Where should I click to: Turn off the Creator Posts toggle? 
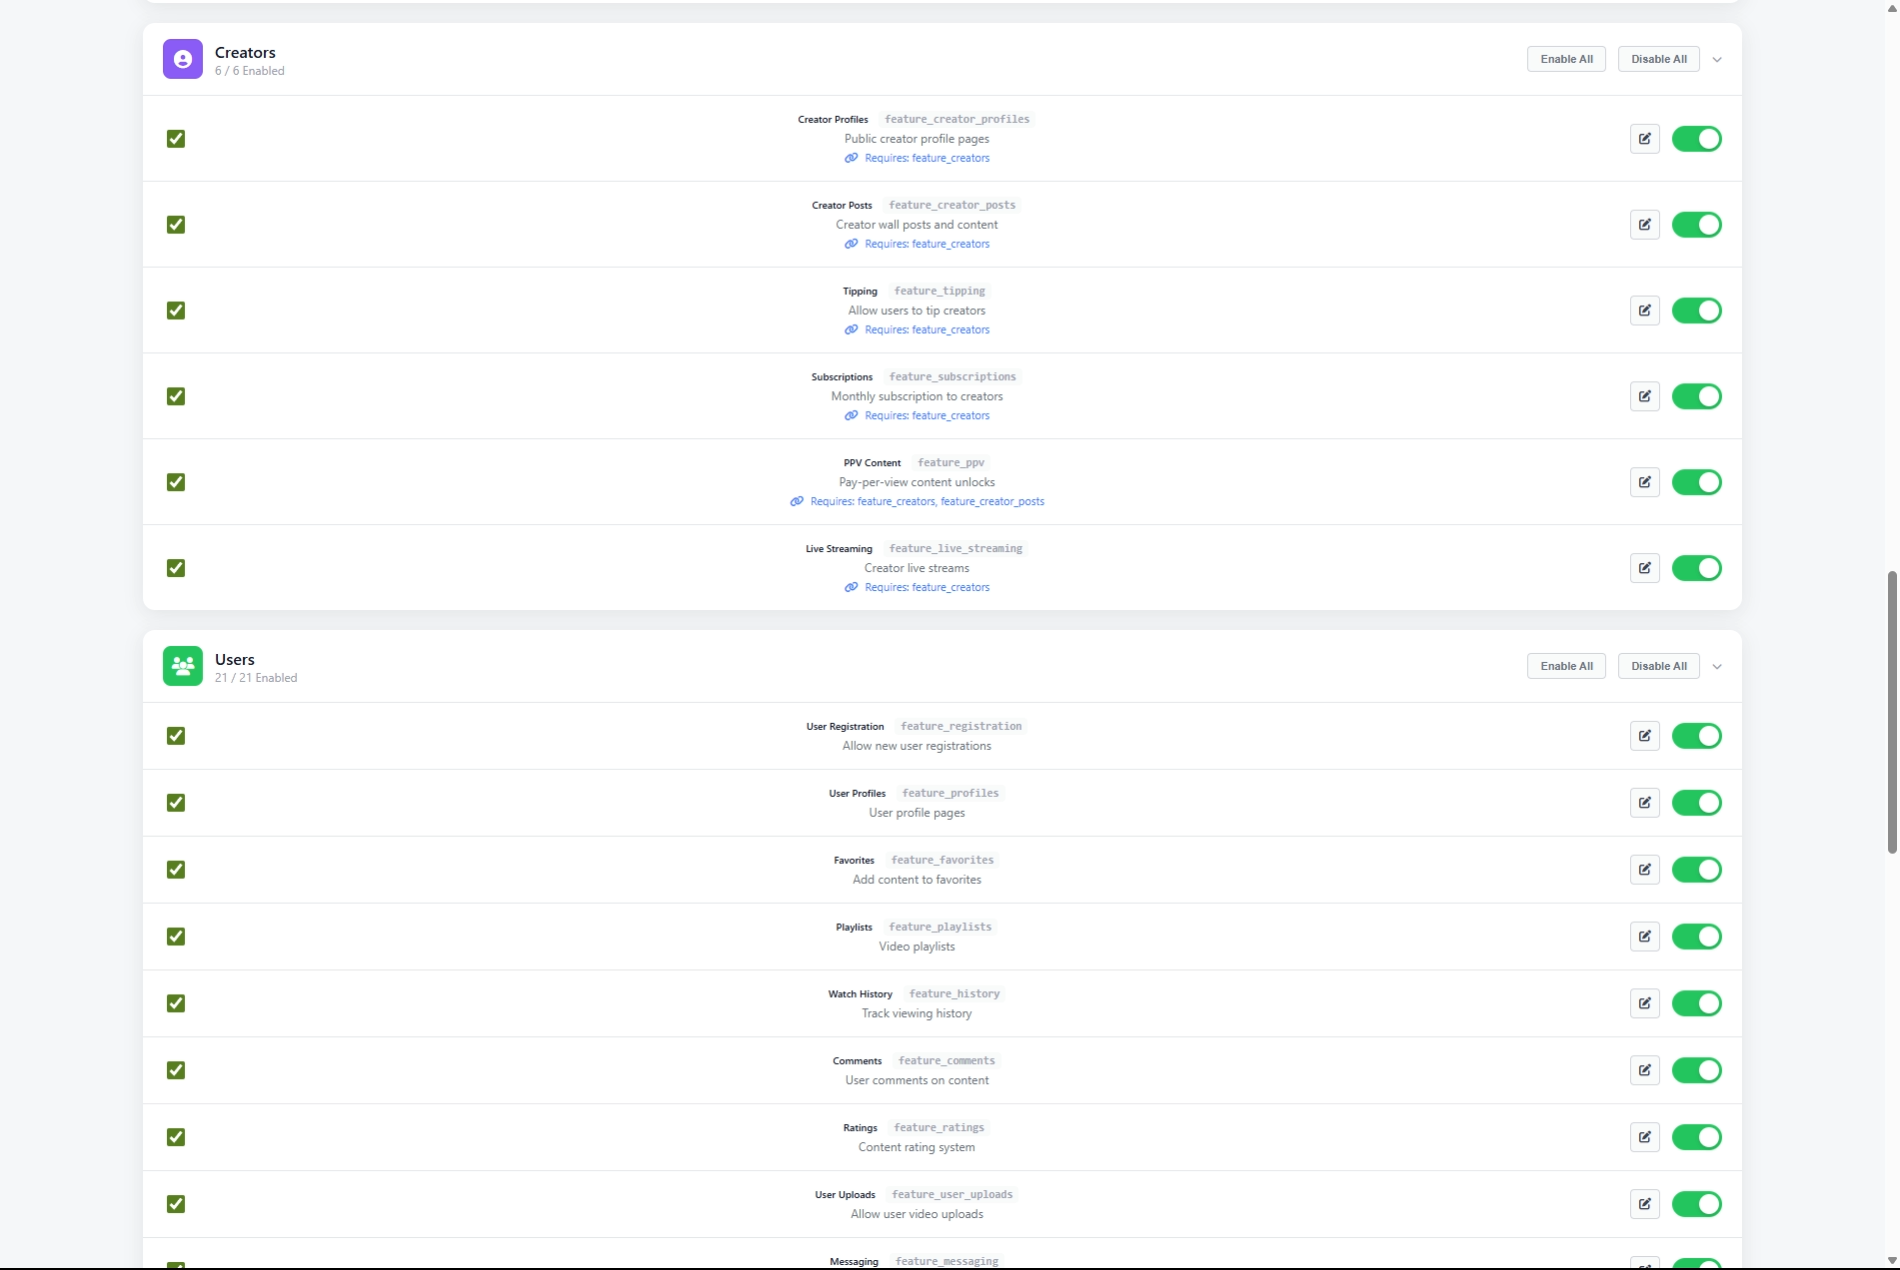(1696, 225)
